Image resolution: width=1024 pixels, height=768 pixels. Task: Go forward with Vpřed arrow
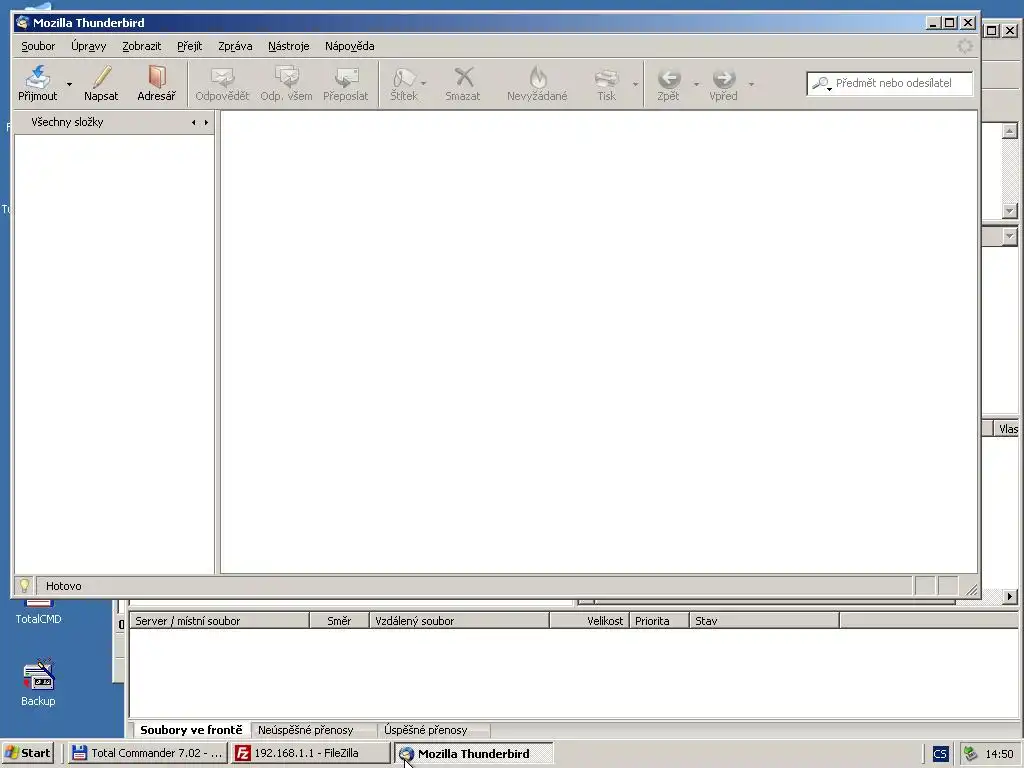point(724,78)
